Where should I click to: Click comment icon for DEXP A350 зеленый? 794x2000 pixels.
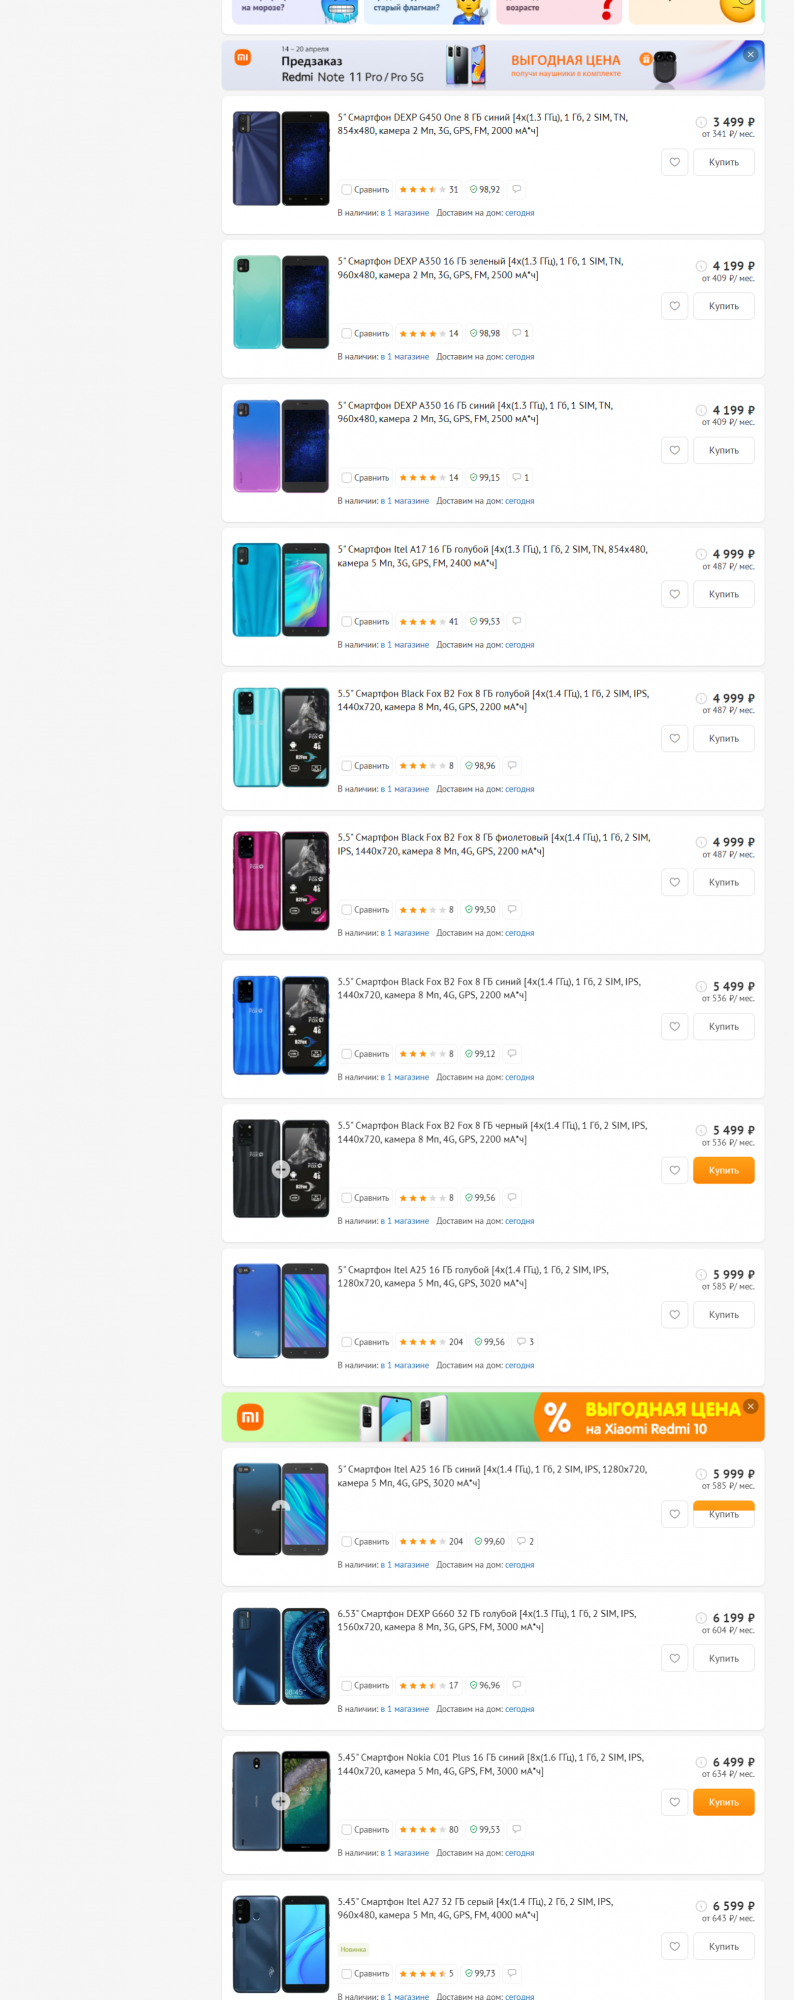(520, 333)
